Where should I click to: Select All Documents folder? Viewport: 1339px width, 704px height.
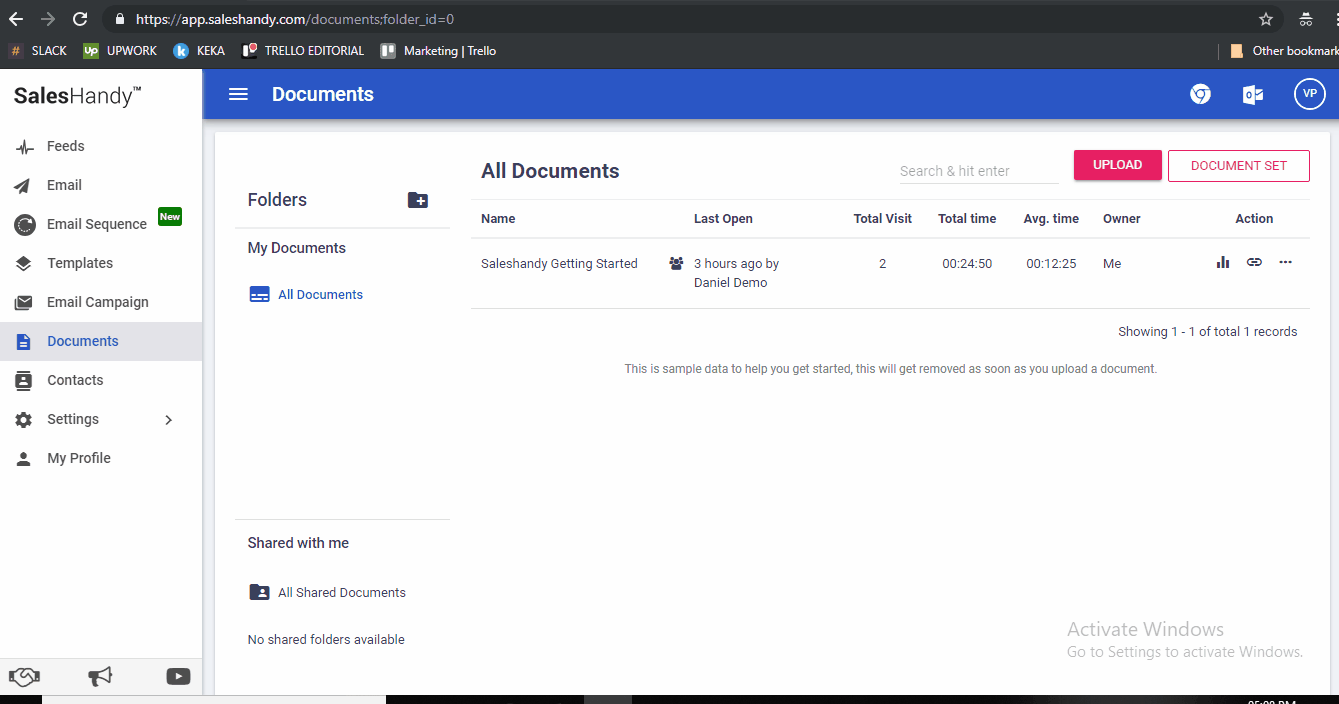320,295
